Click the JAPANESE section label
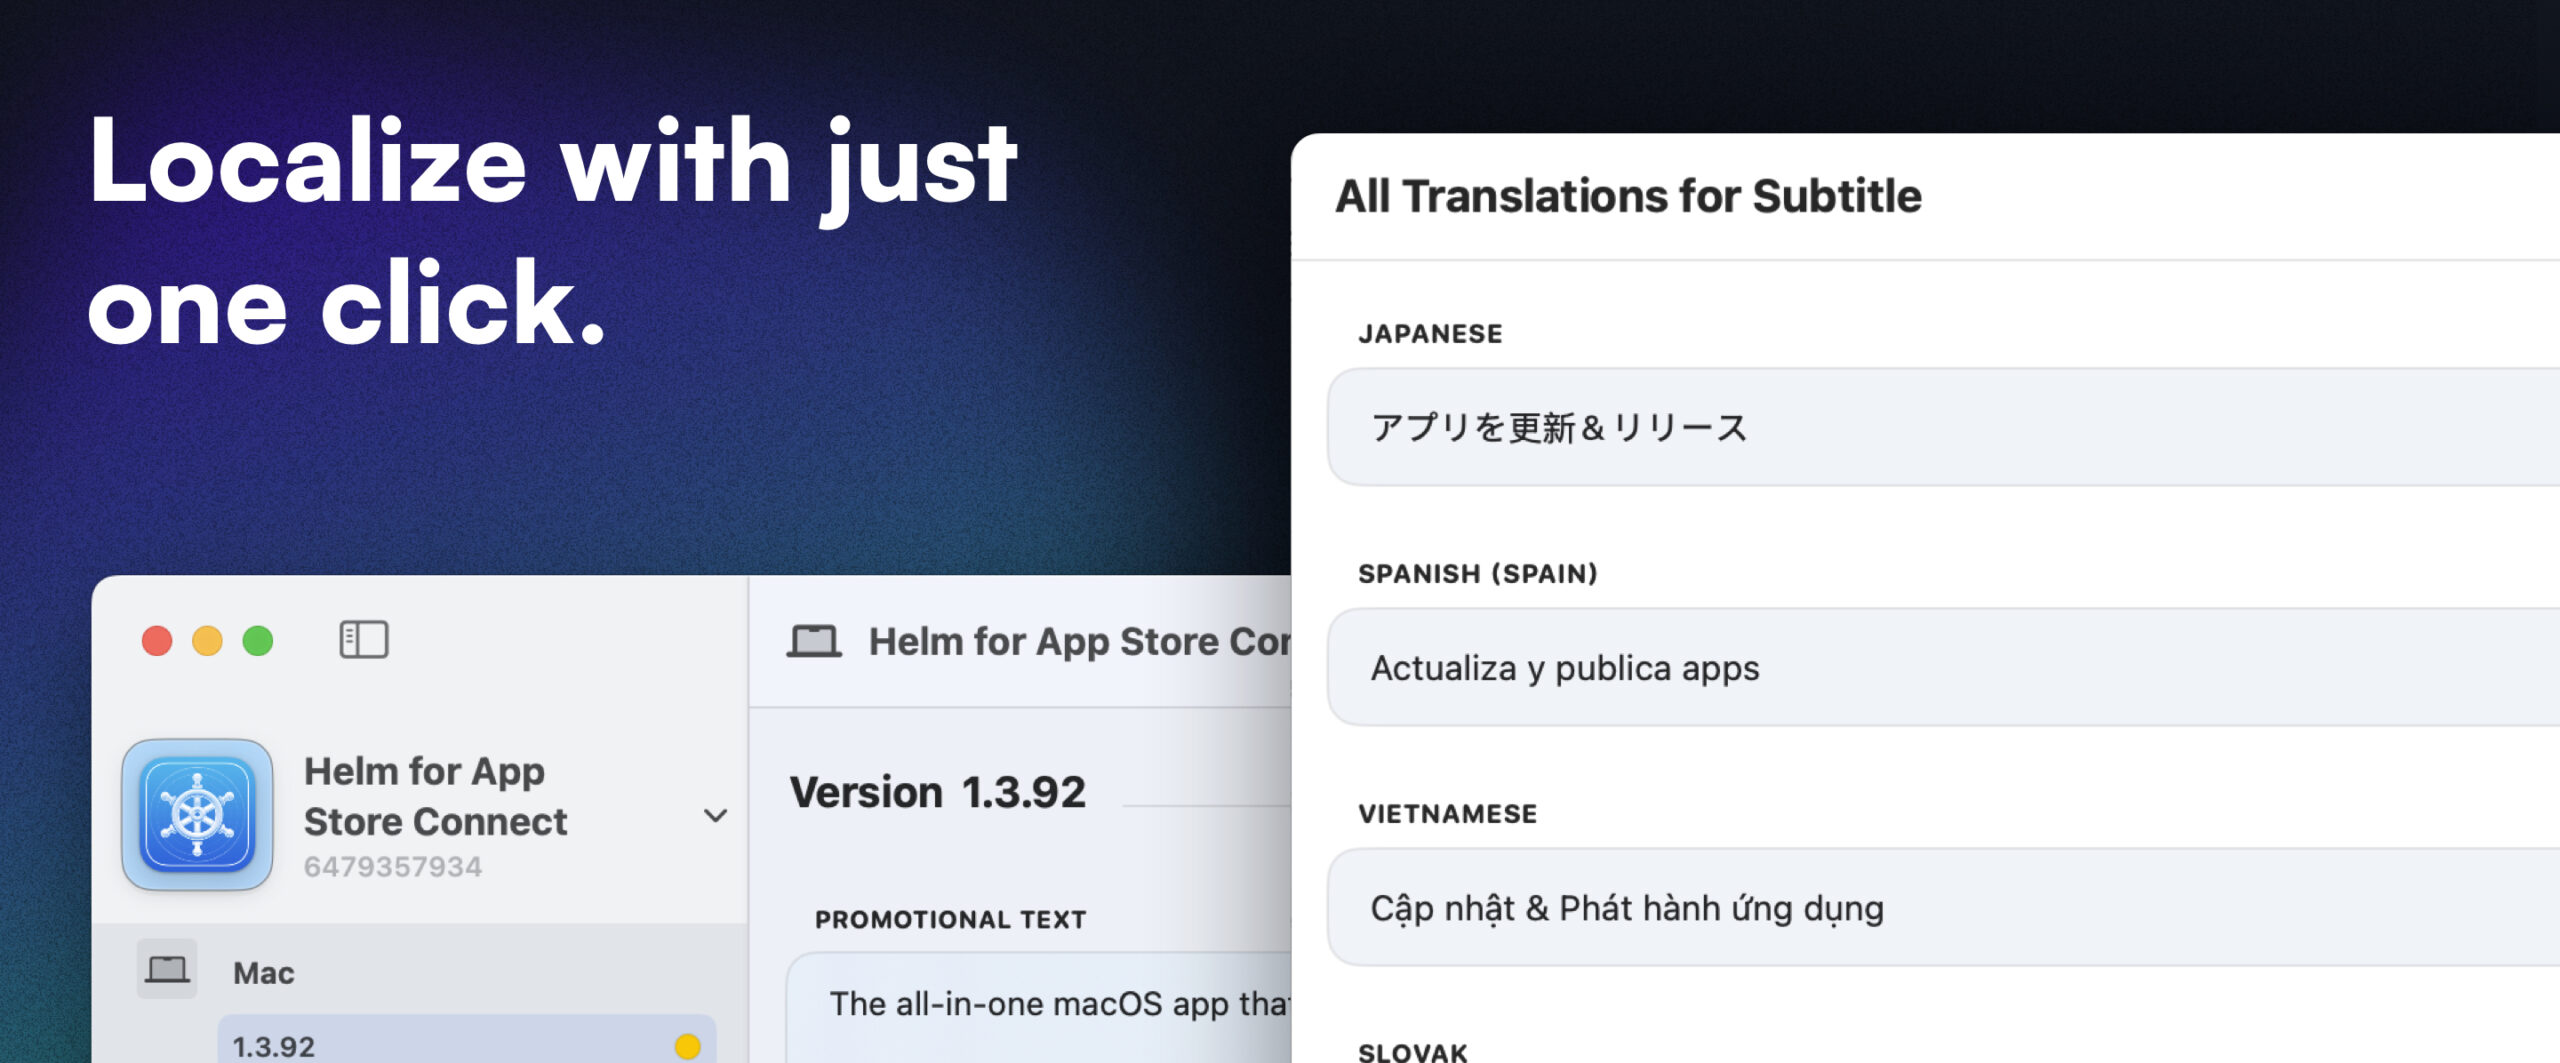This screenshot has height=1063, width=2560. point(1430,334)
